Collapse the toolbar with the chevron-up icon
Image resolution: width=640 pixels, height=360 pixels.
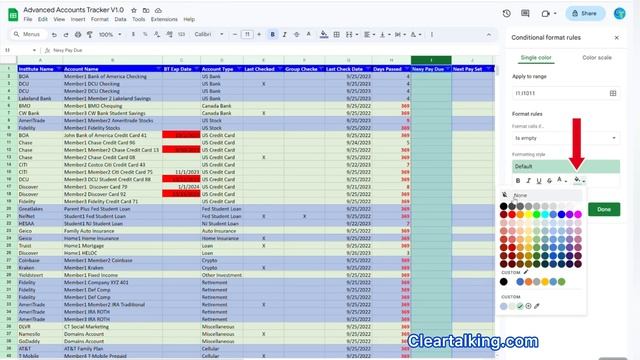(x=489, y=35)
